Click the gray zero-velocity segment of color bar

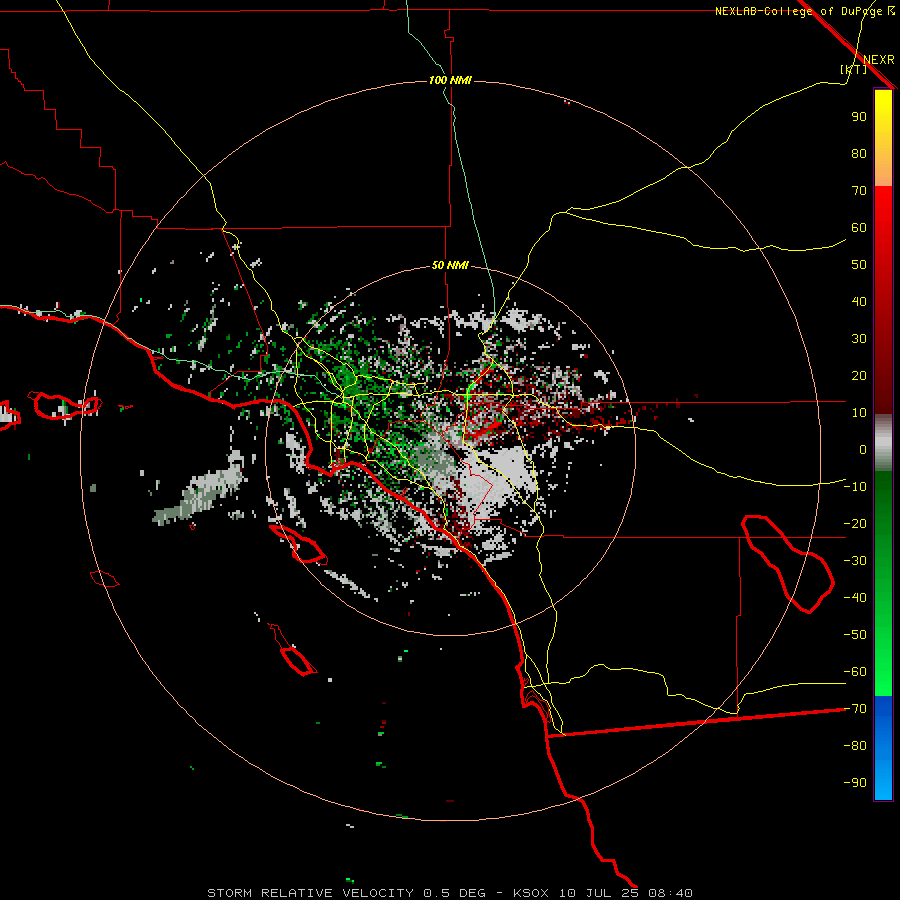(883, 443)
